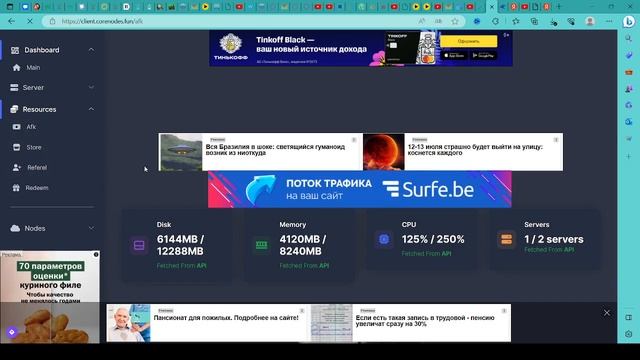Click the Memory resource icon
This screenshot has width=640, height=360.
pos(262,245)
